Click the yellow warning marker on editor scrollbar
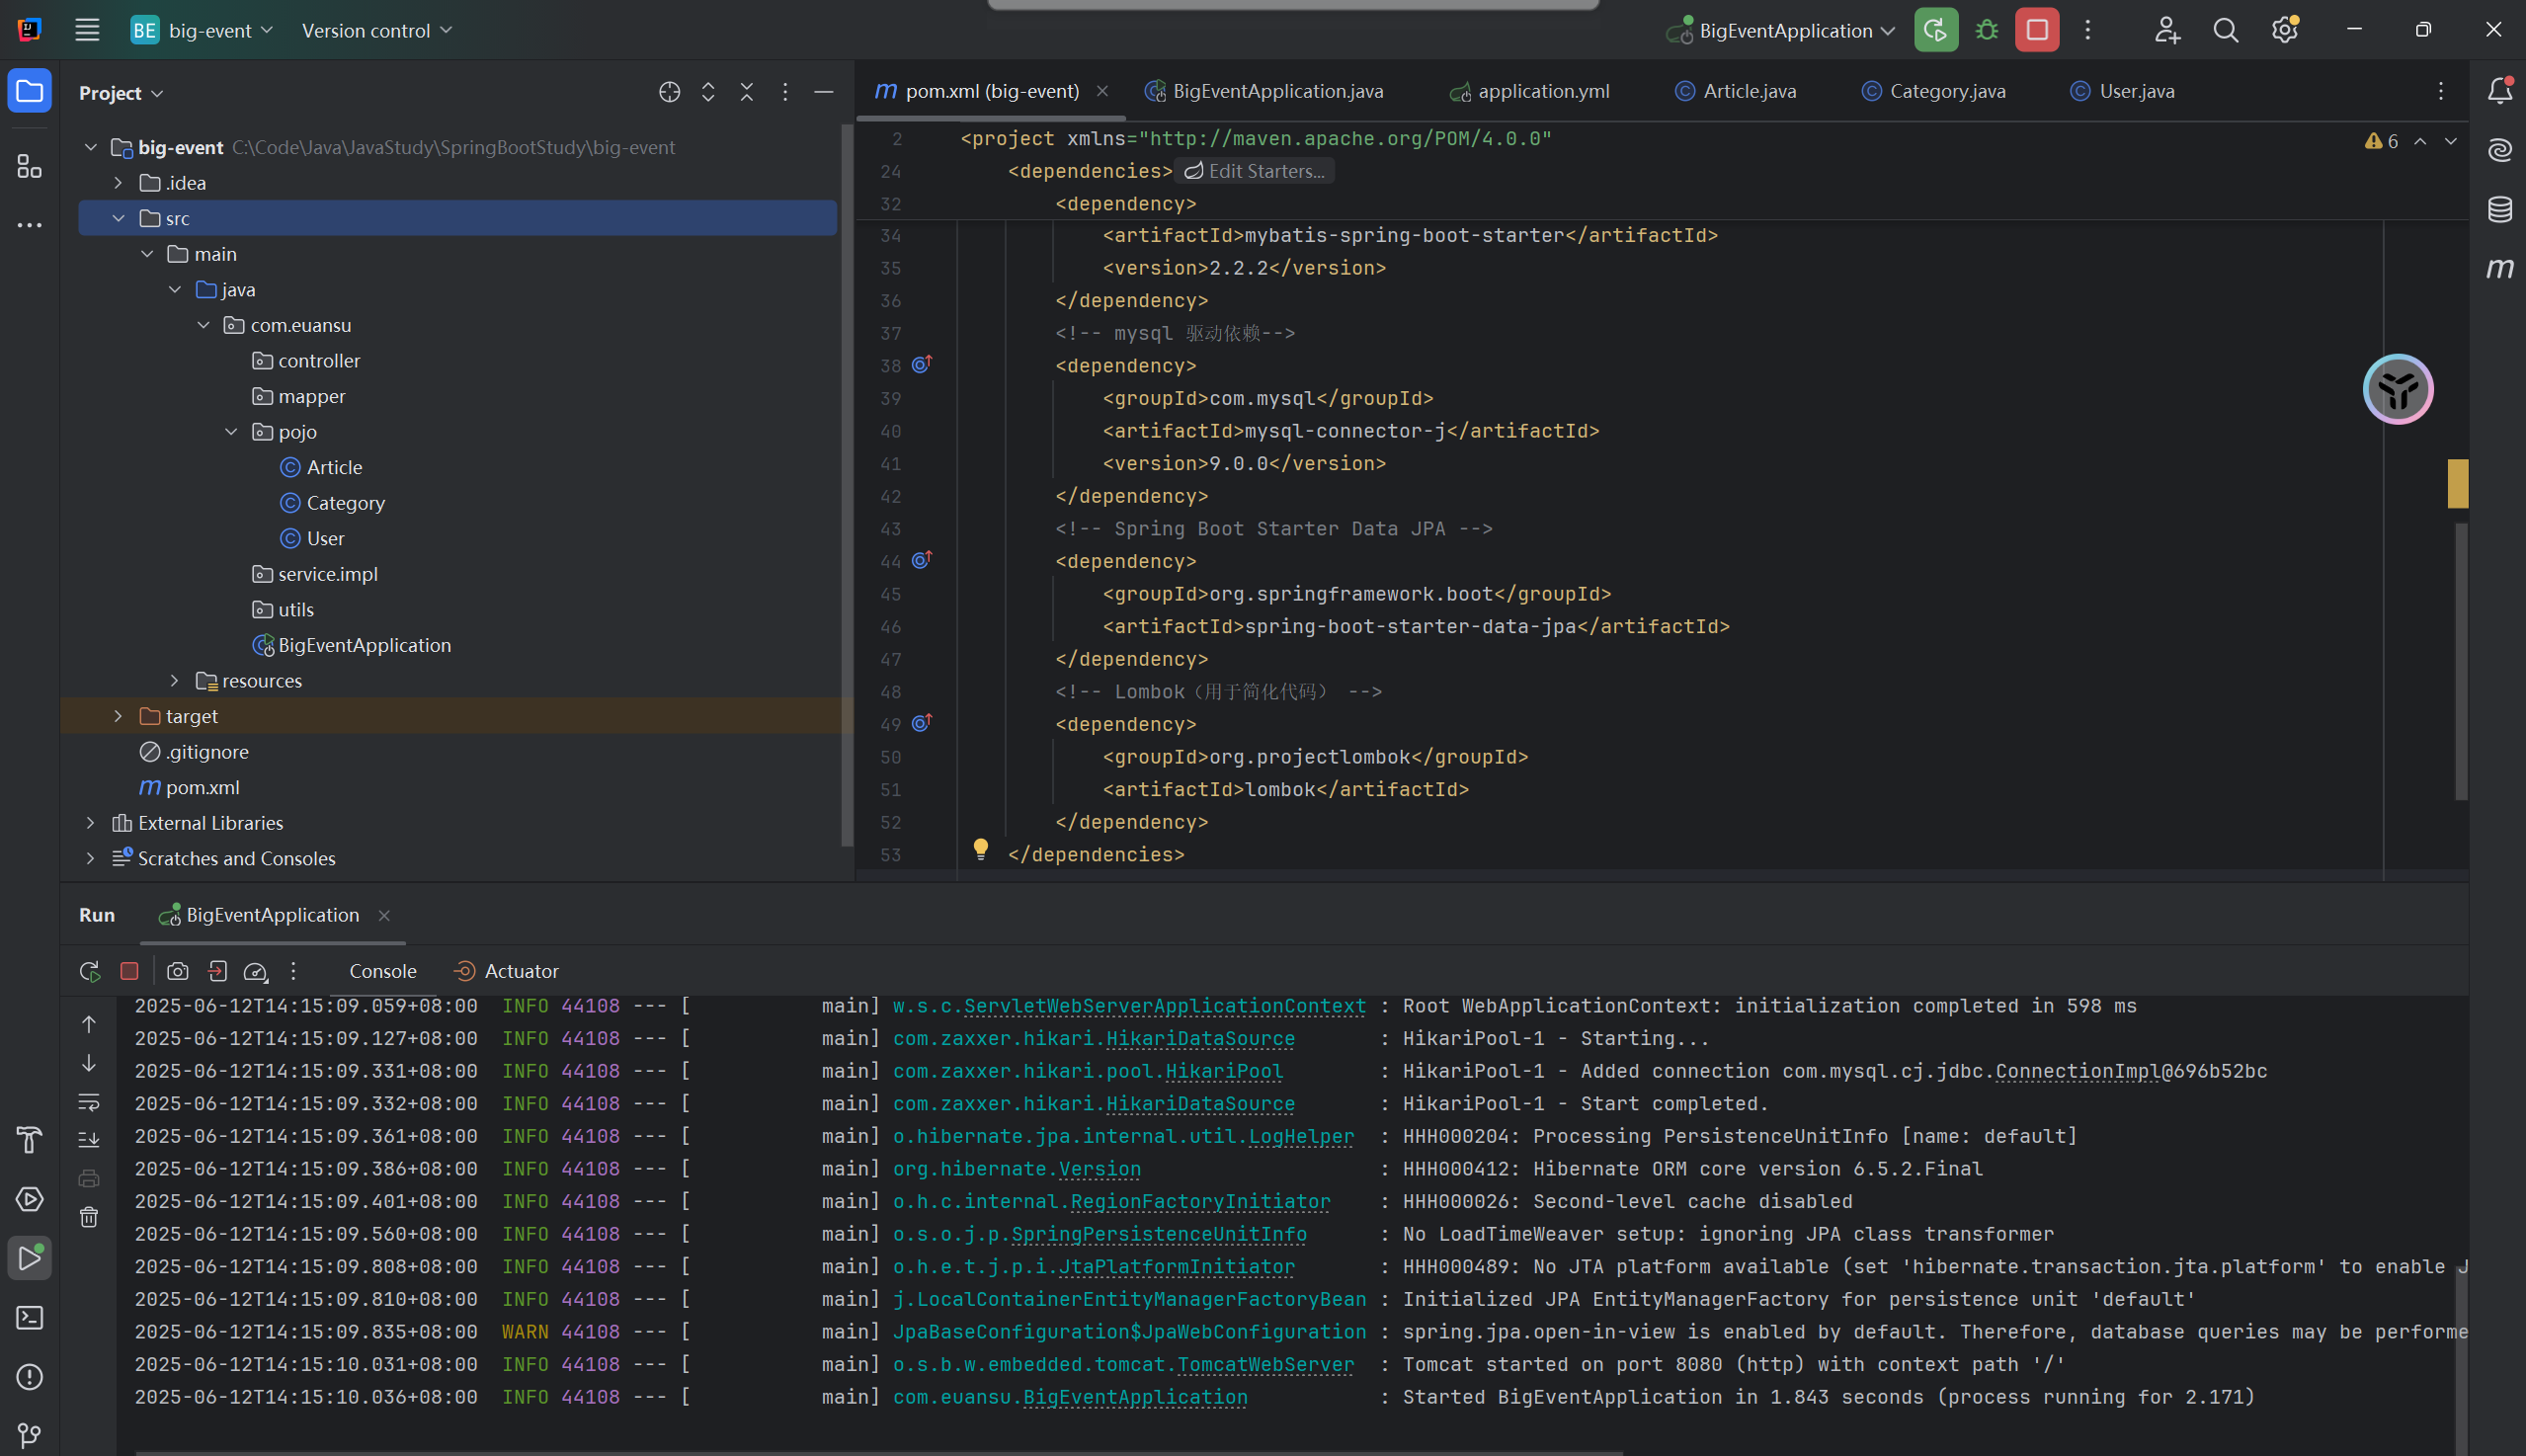The height and width of the screenshot is (1456, 2526). [2457, 484]
